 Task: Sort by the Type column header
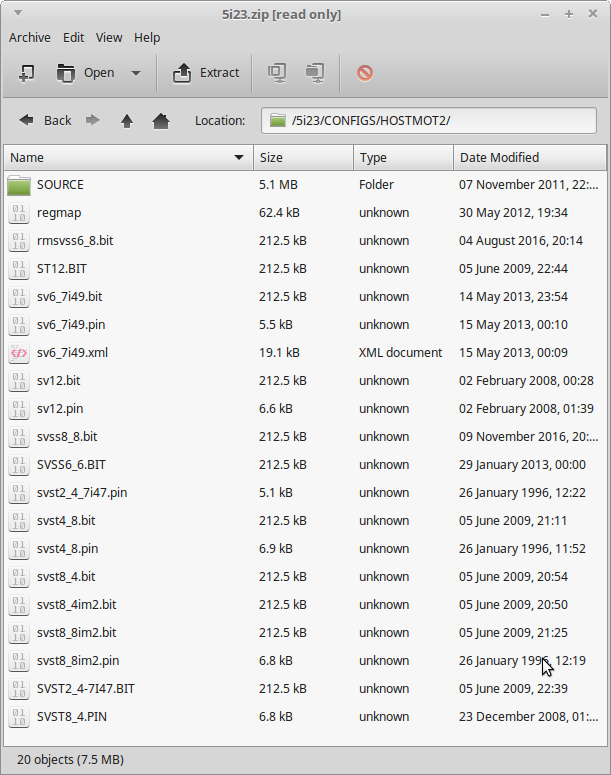pos(403,158)
